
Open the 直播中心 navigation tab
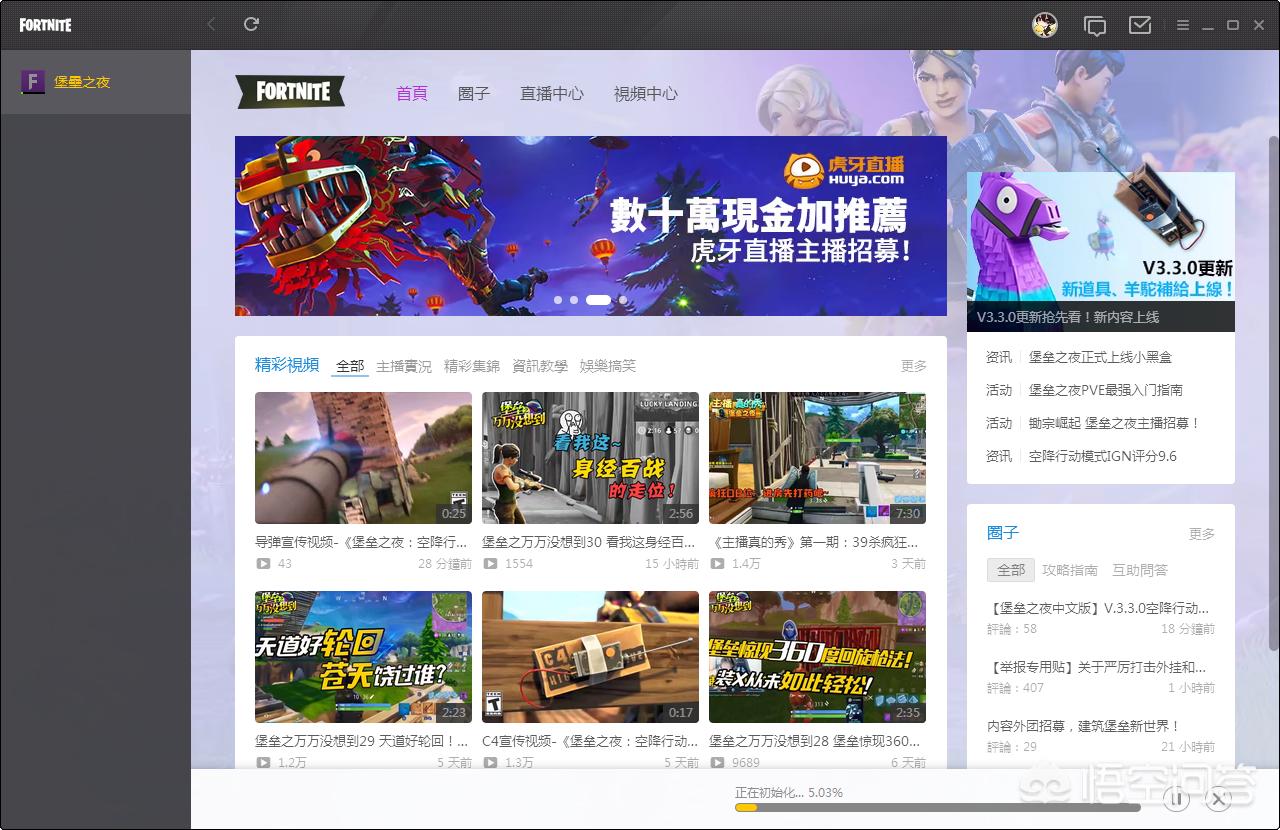coord(552,93)
